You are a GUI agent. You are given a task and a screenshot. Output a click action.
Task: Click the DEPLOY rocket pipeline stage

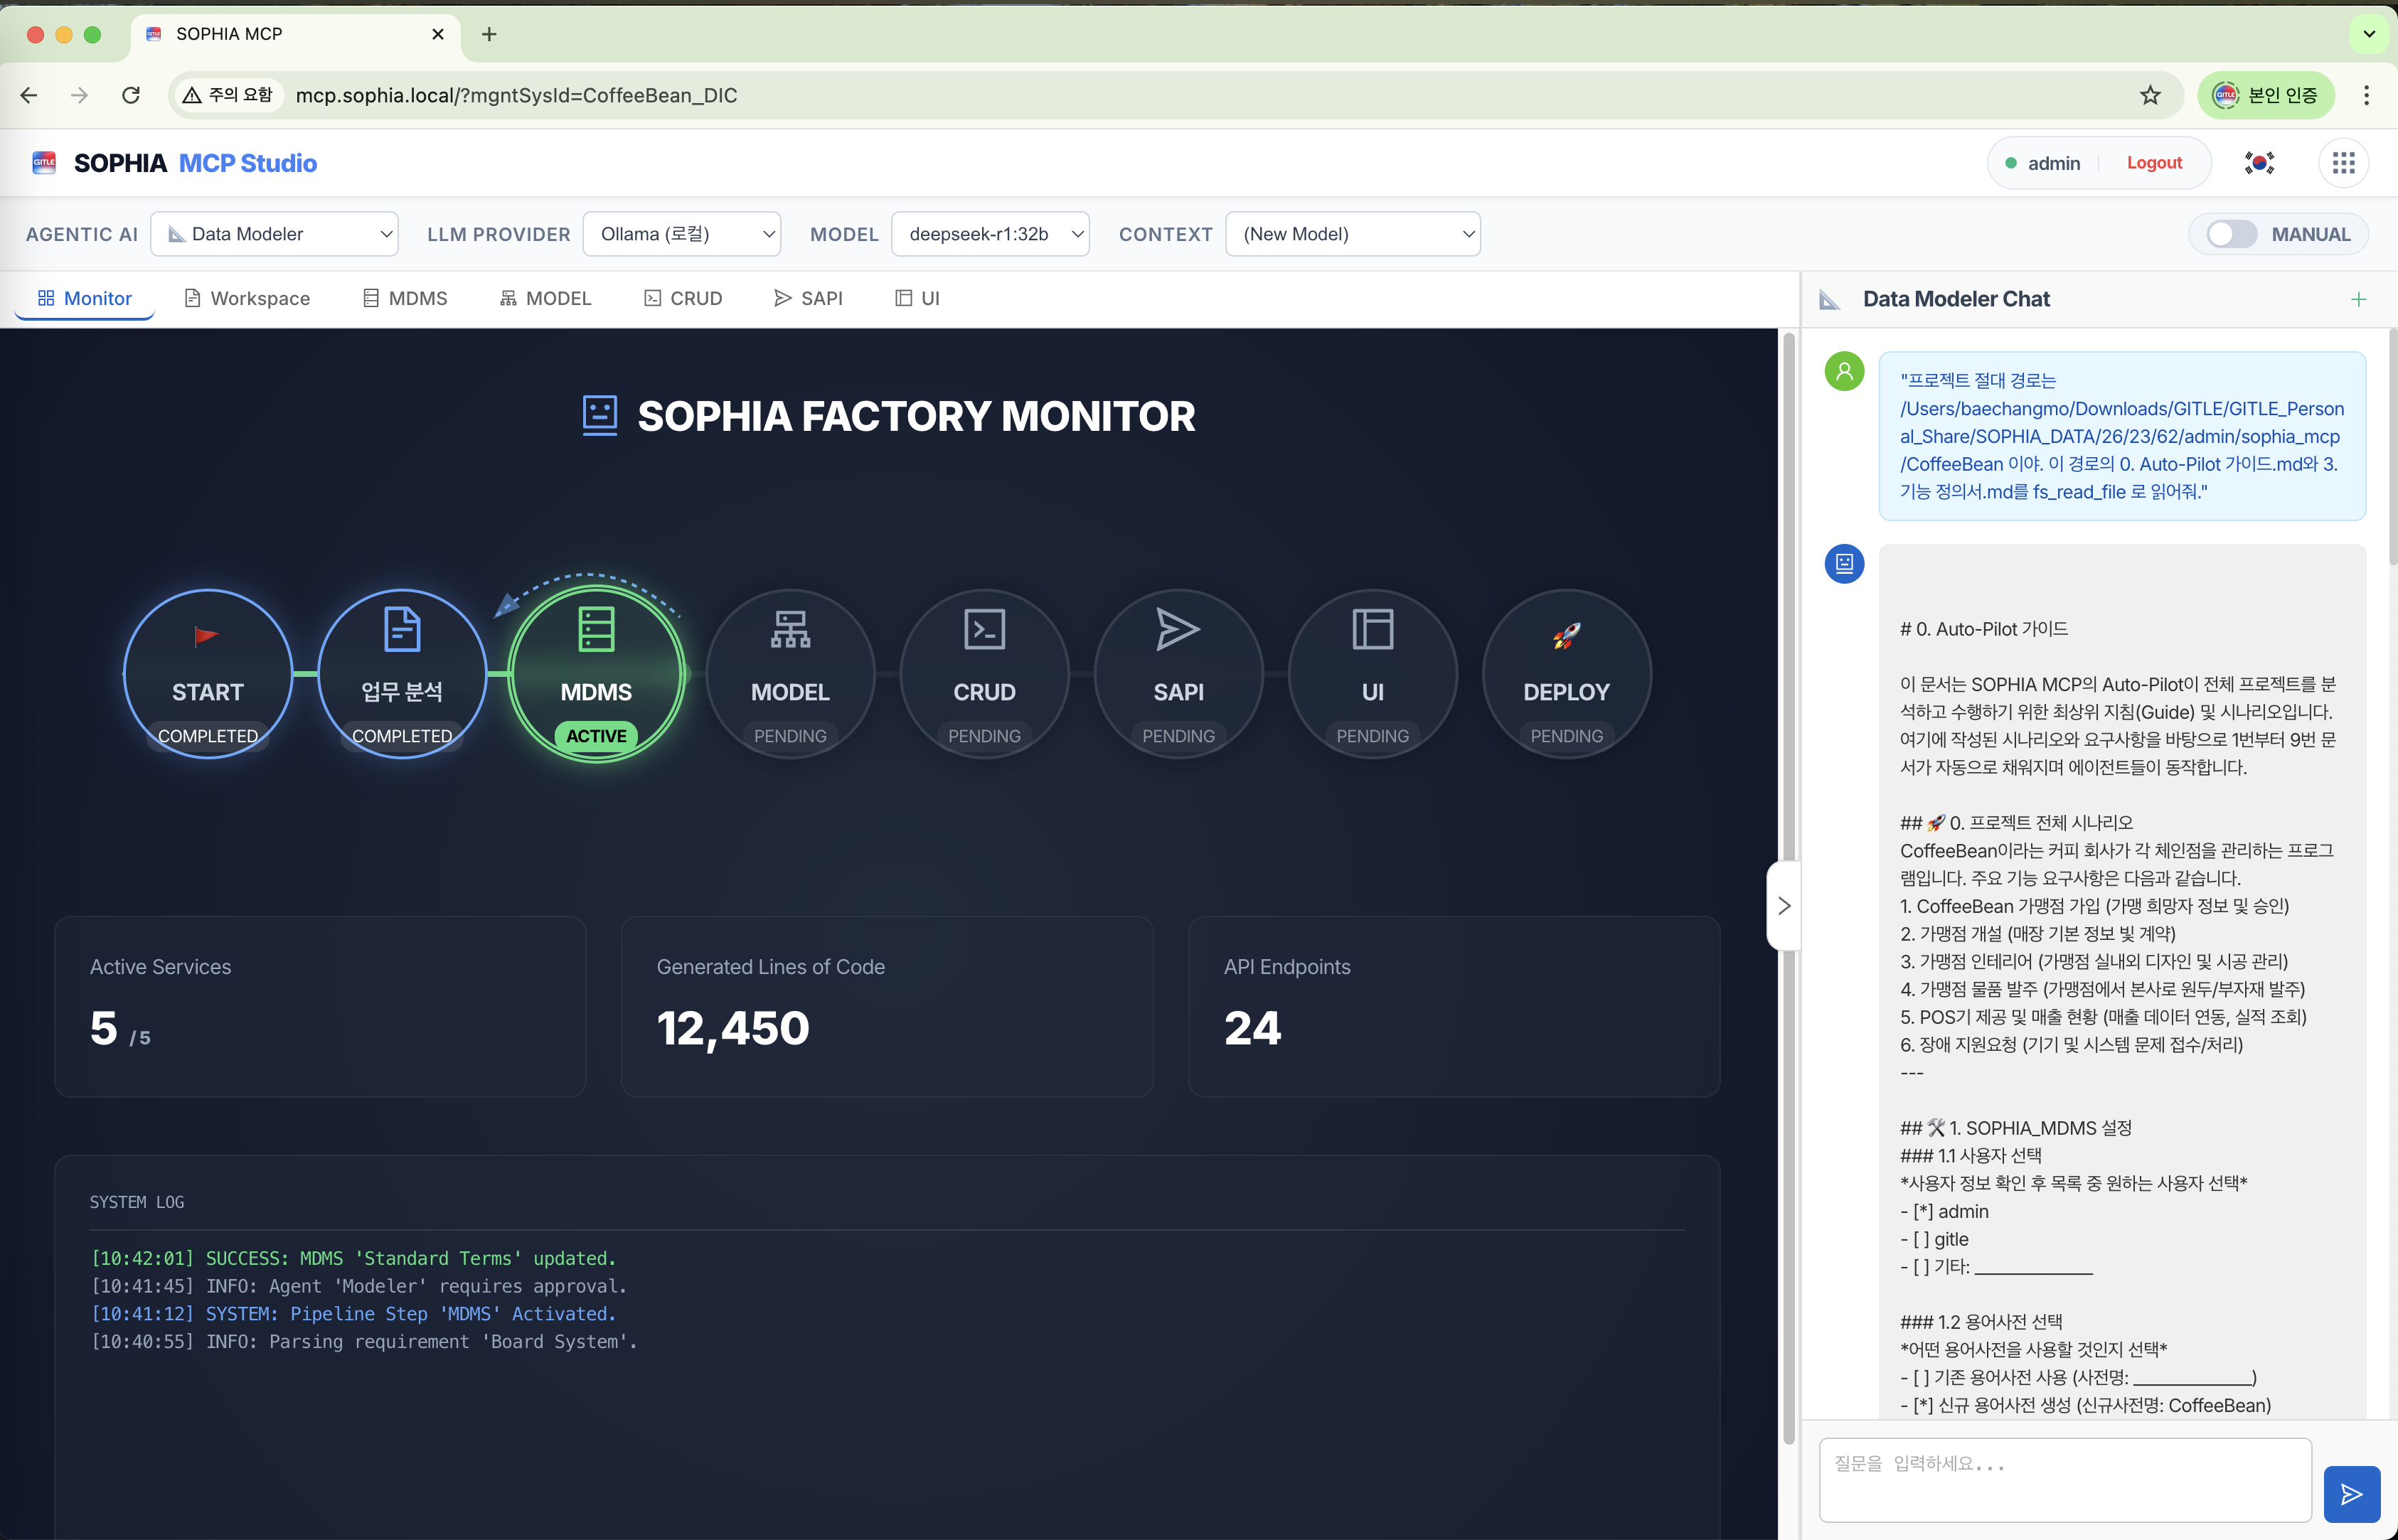pyautogui.click(x=1566, y=673)
